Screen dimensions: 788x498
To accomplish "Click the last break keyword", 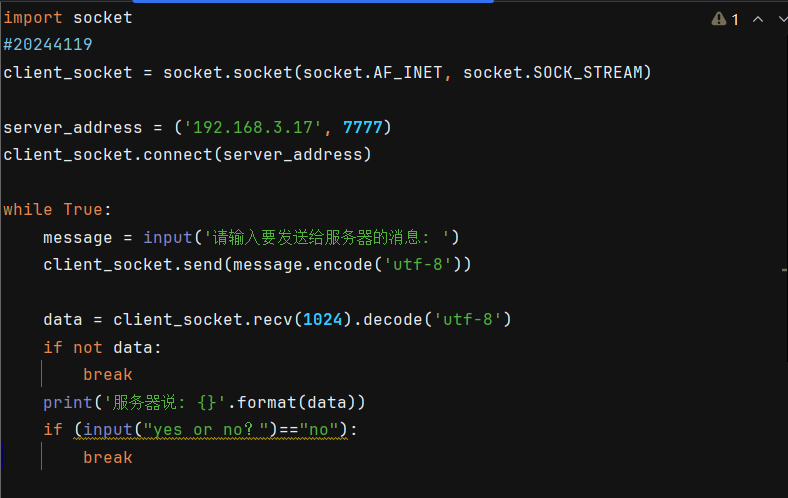I will (x=108, y=457).
